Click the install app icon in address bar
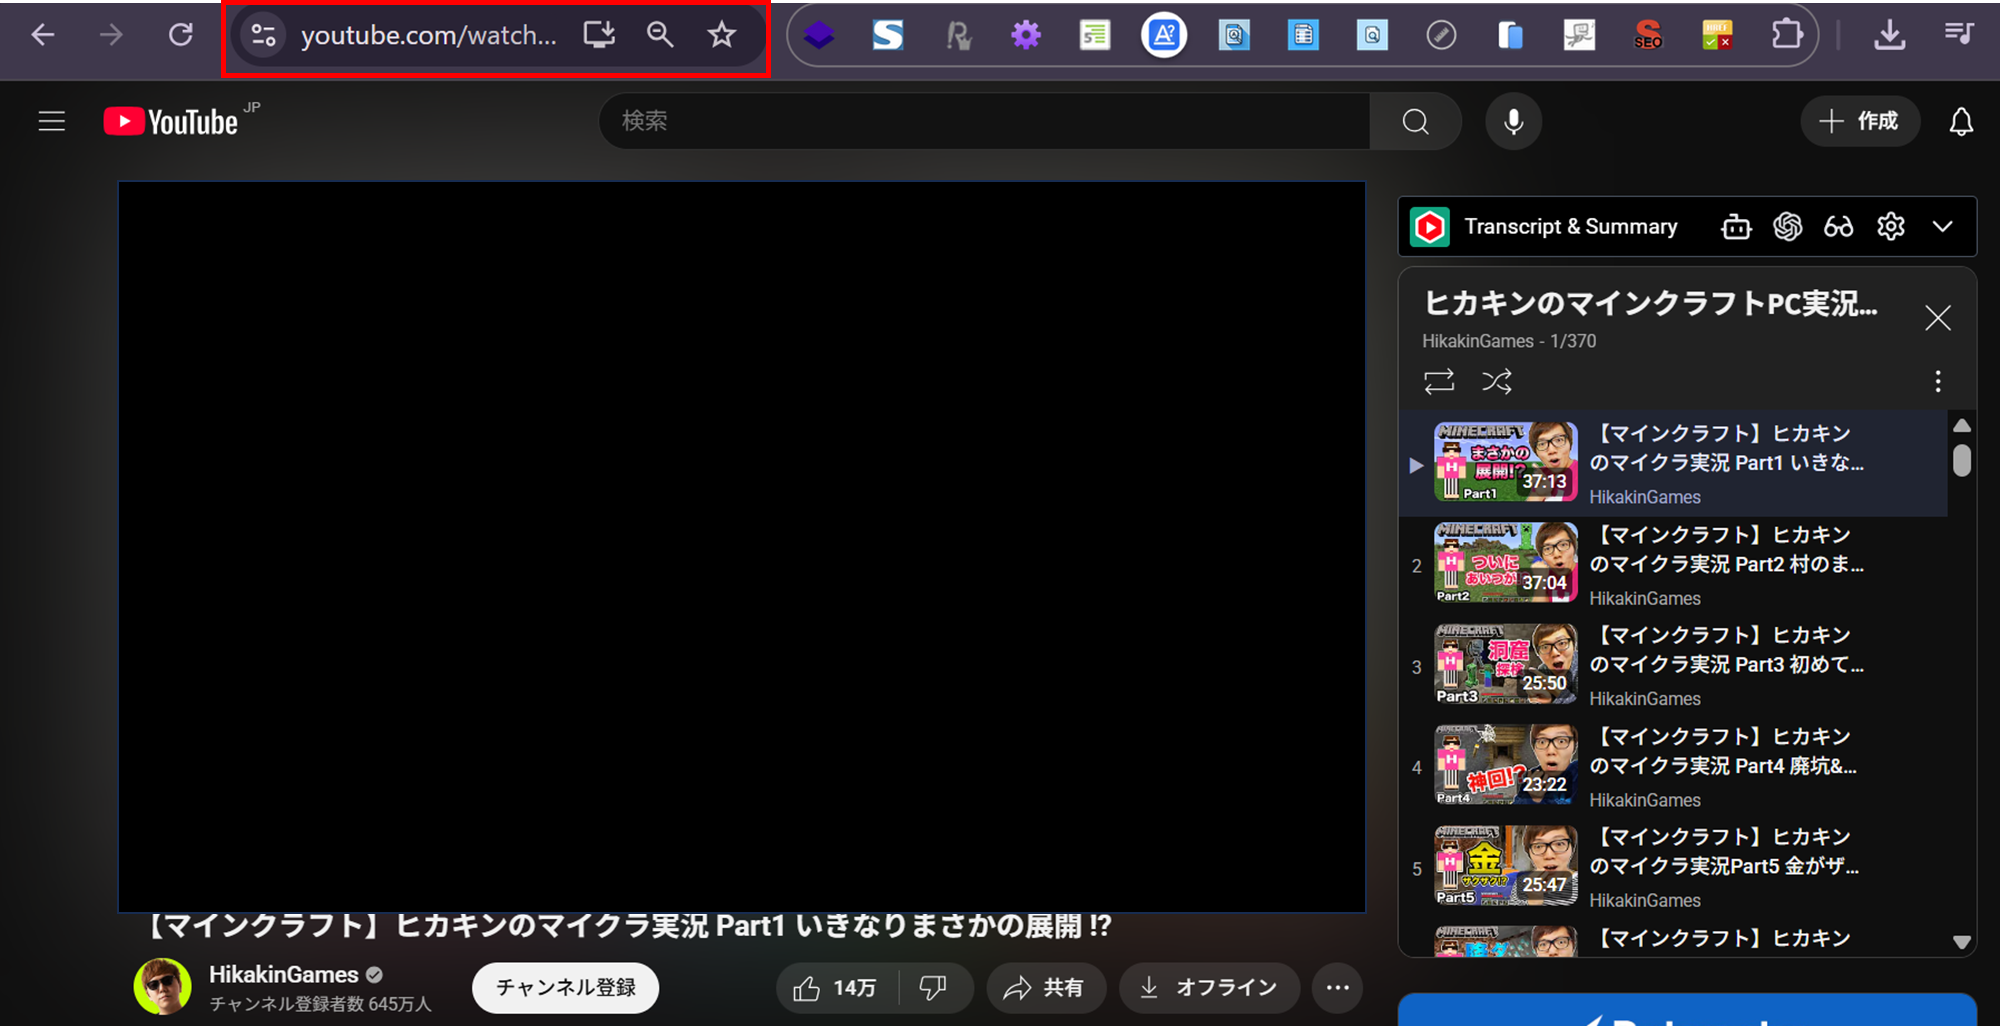Screen dimensions: 2000x1026 point(599,35)
